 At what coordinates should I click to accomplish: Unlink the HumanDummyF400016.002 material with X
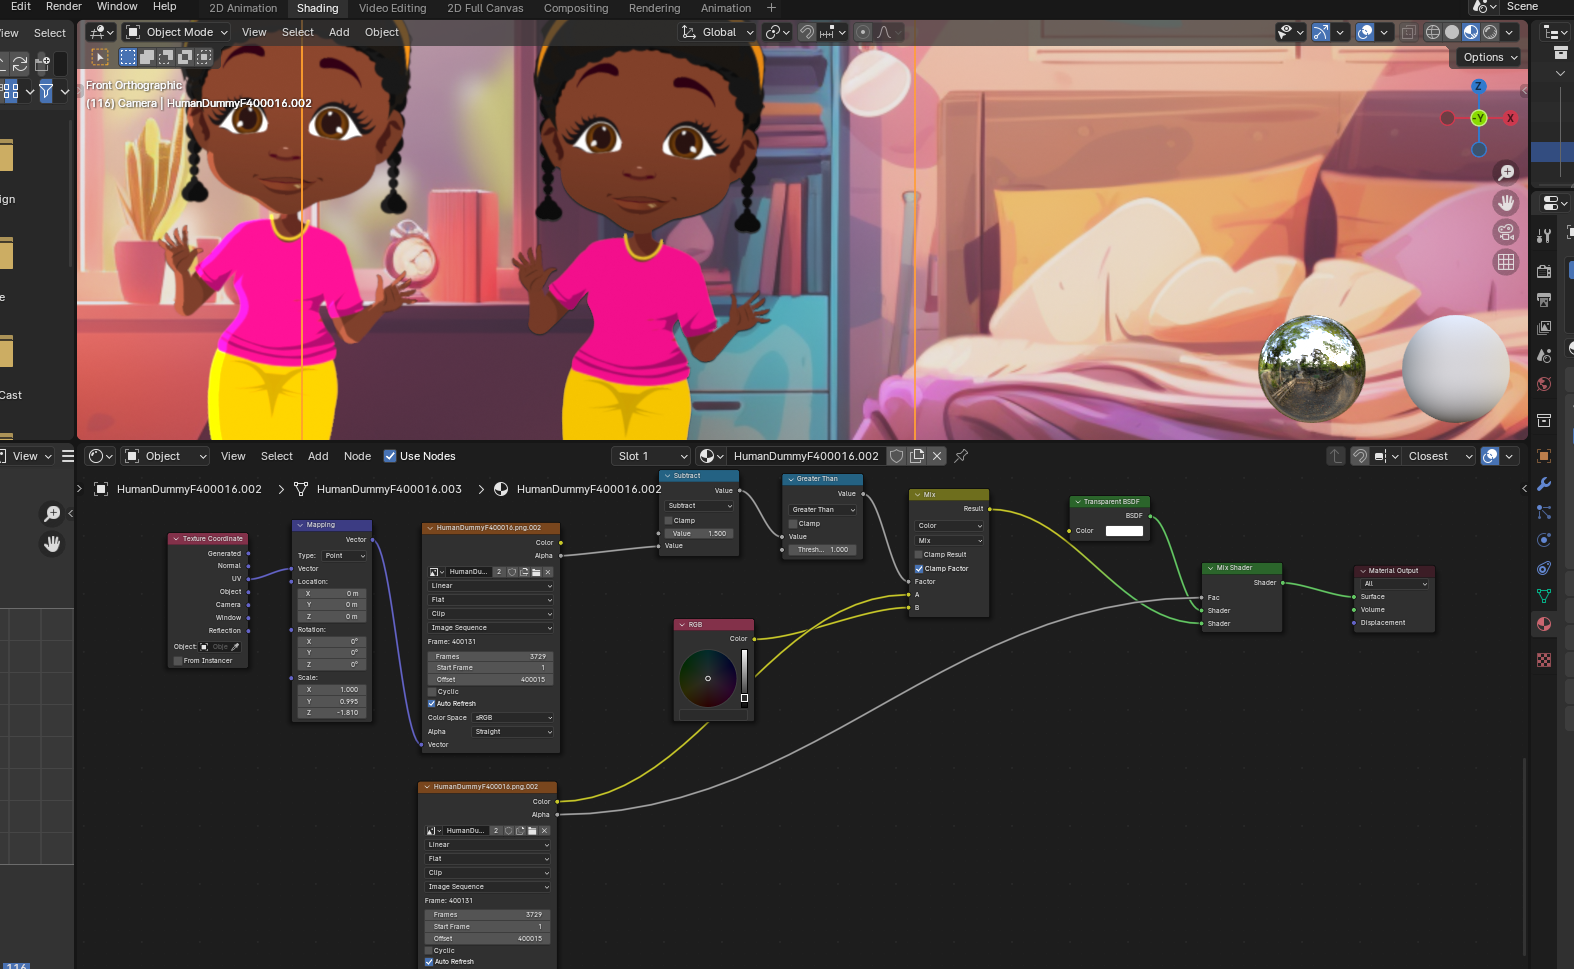[x=937, y=456]
